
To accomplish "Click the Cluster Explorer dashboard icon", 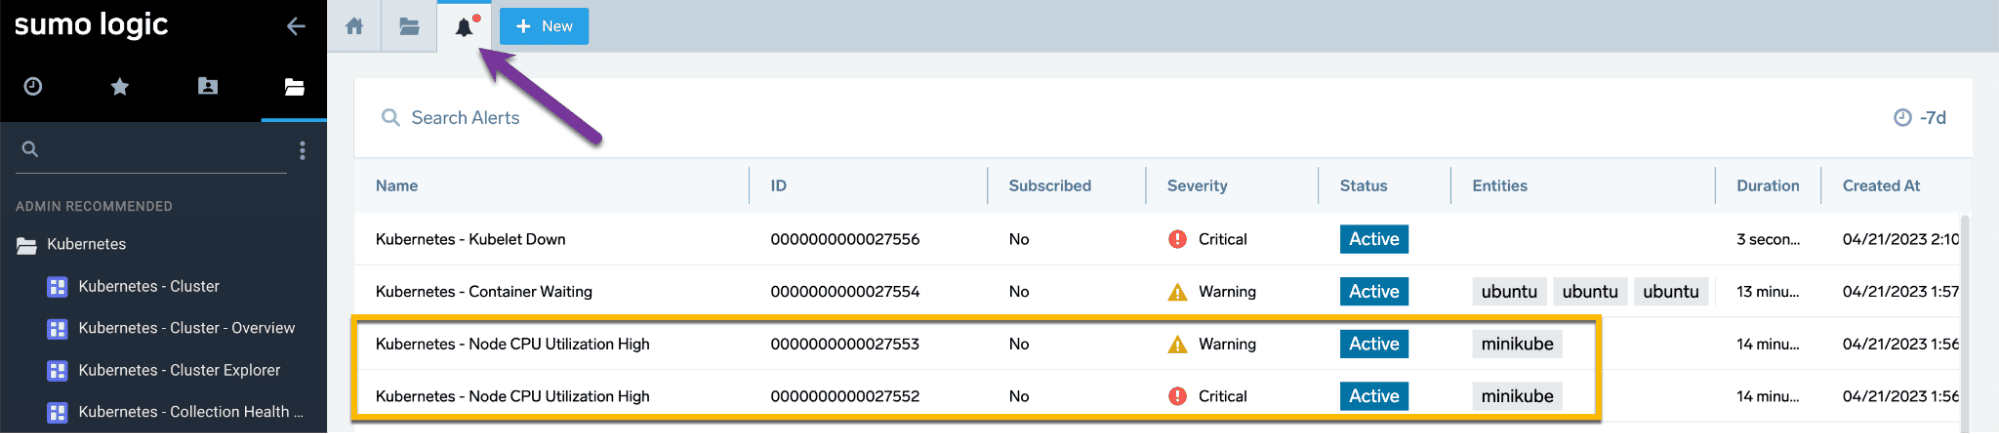I will point(58,371).
